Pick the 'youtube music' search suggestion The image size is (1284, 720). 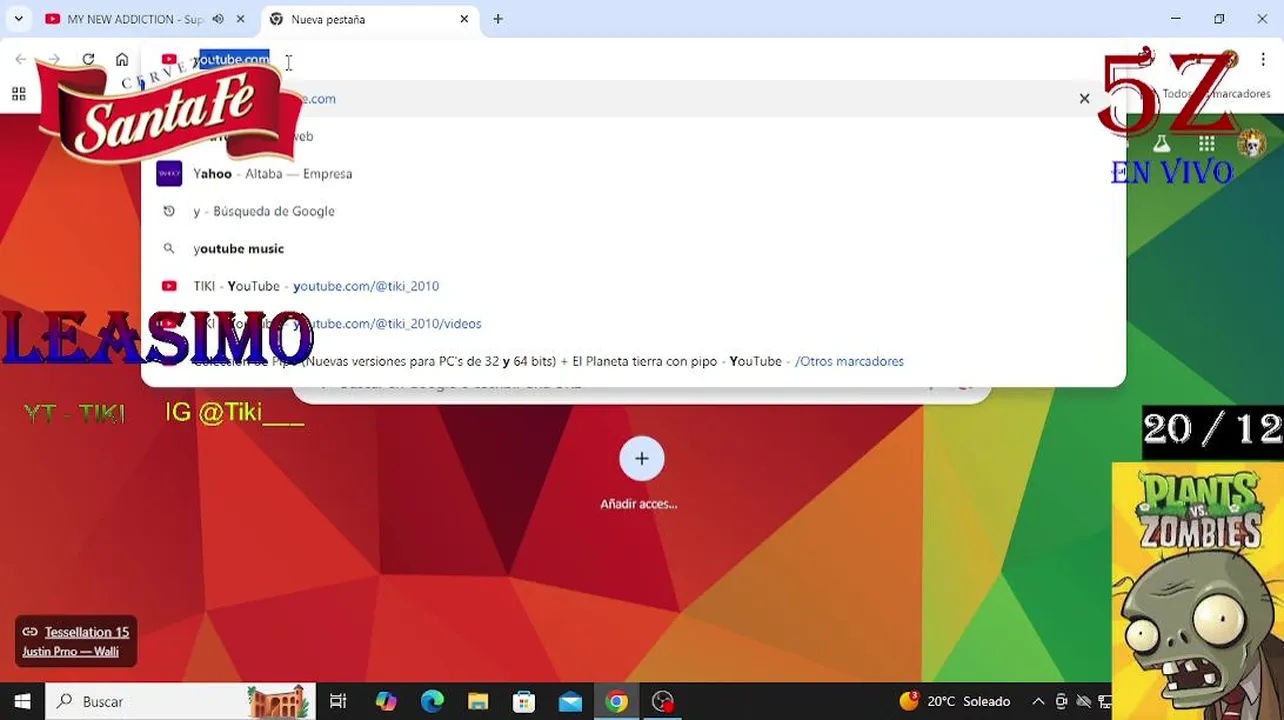[633, 249]
